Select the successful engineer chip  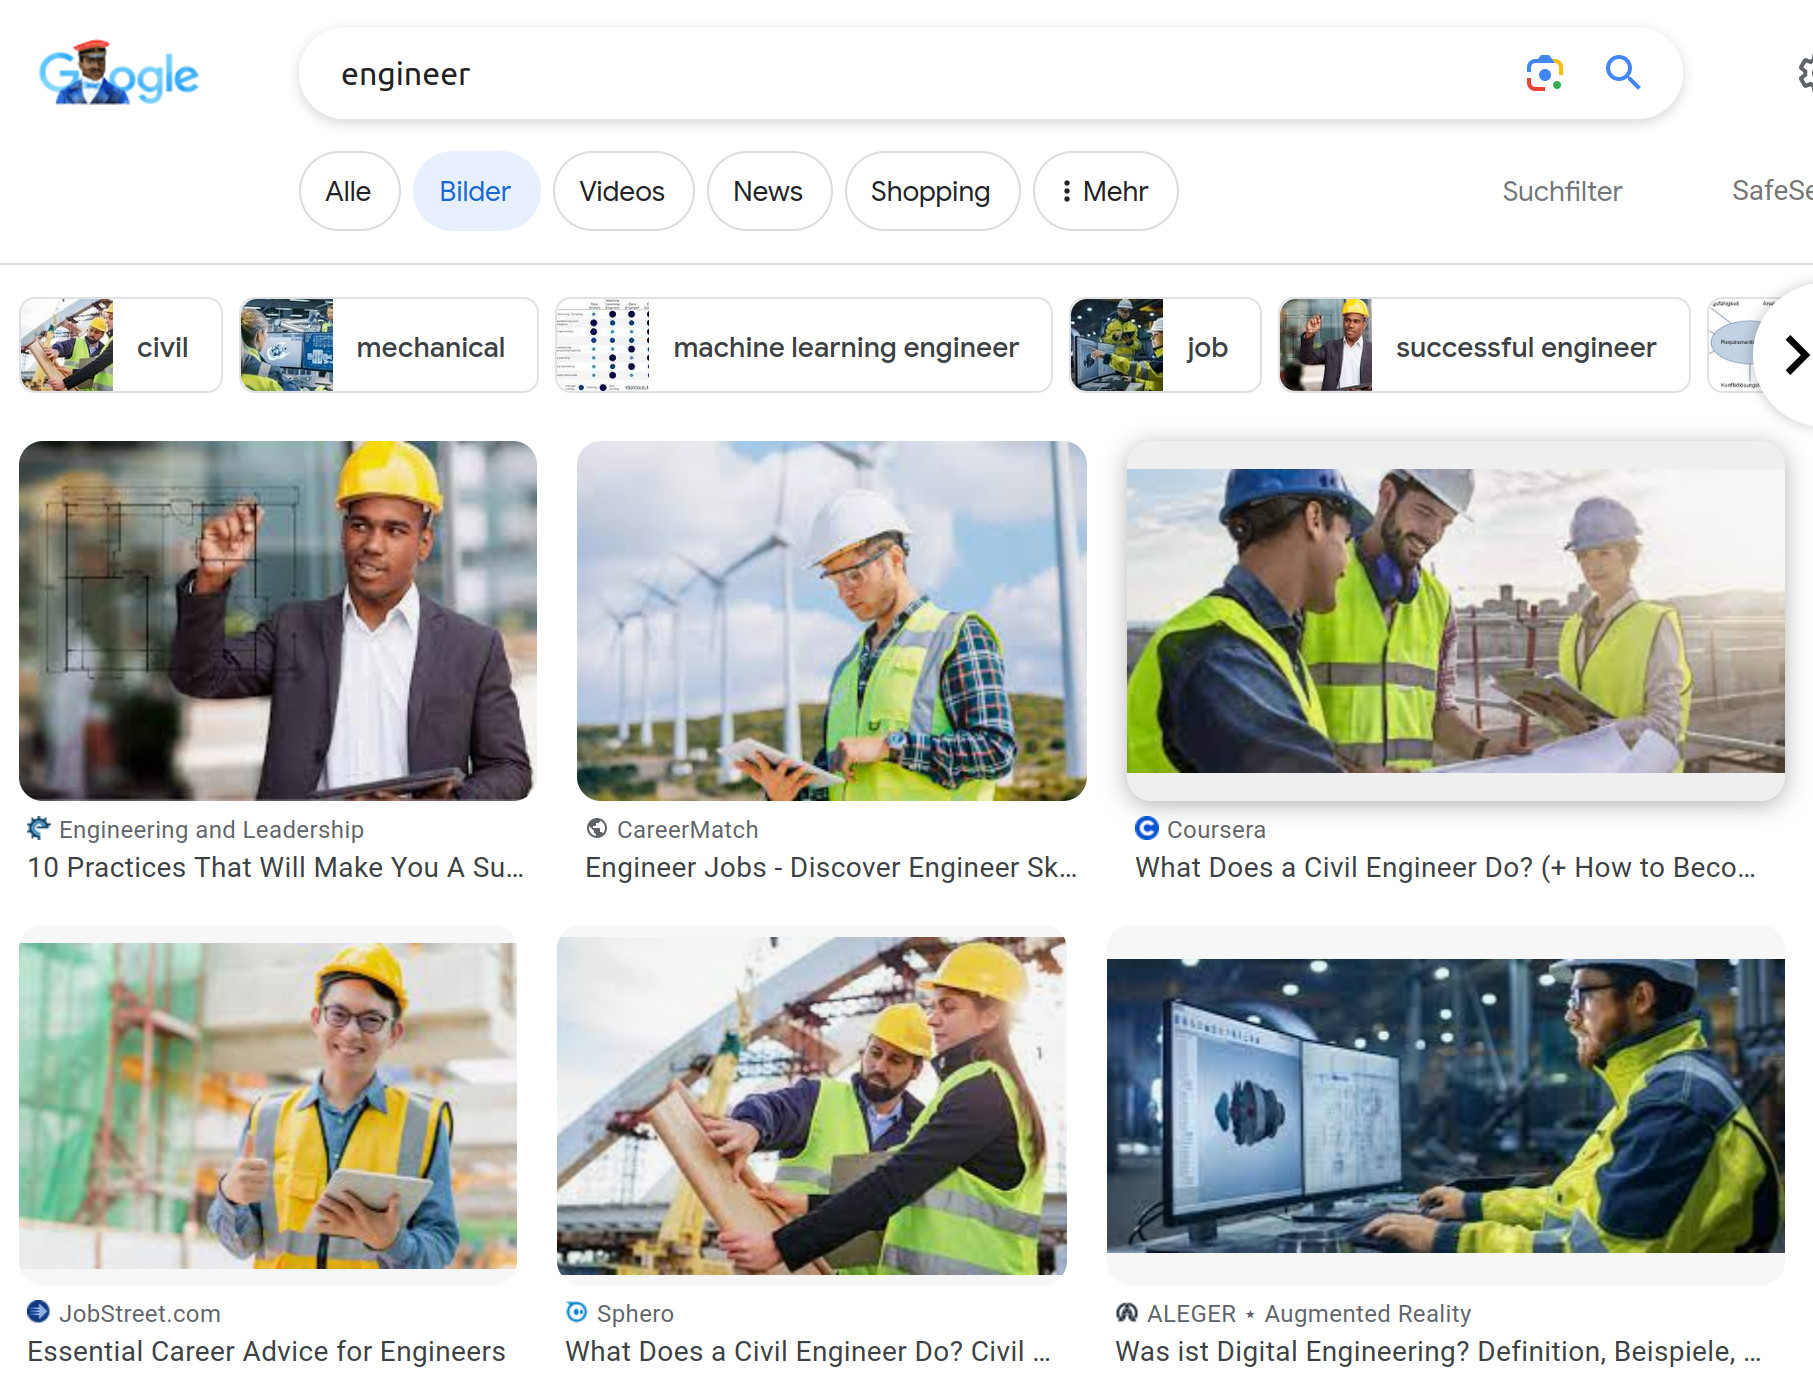coord(1483,346)
